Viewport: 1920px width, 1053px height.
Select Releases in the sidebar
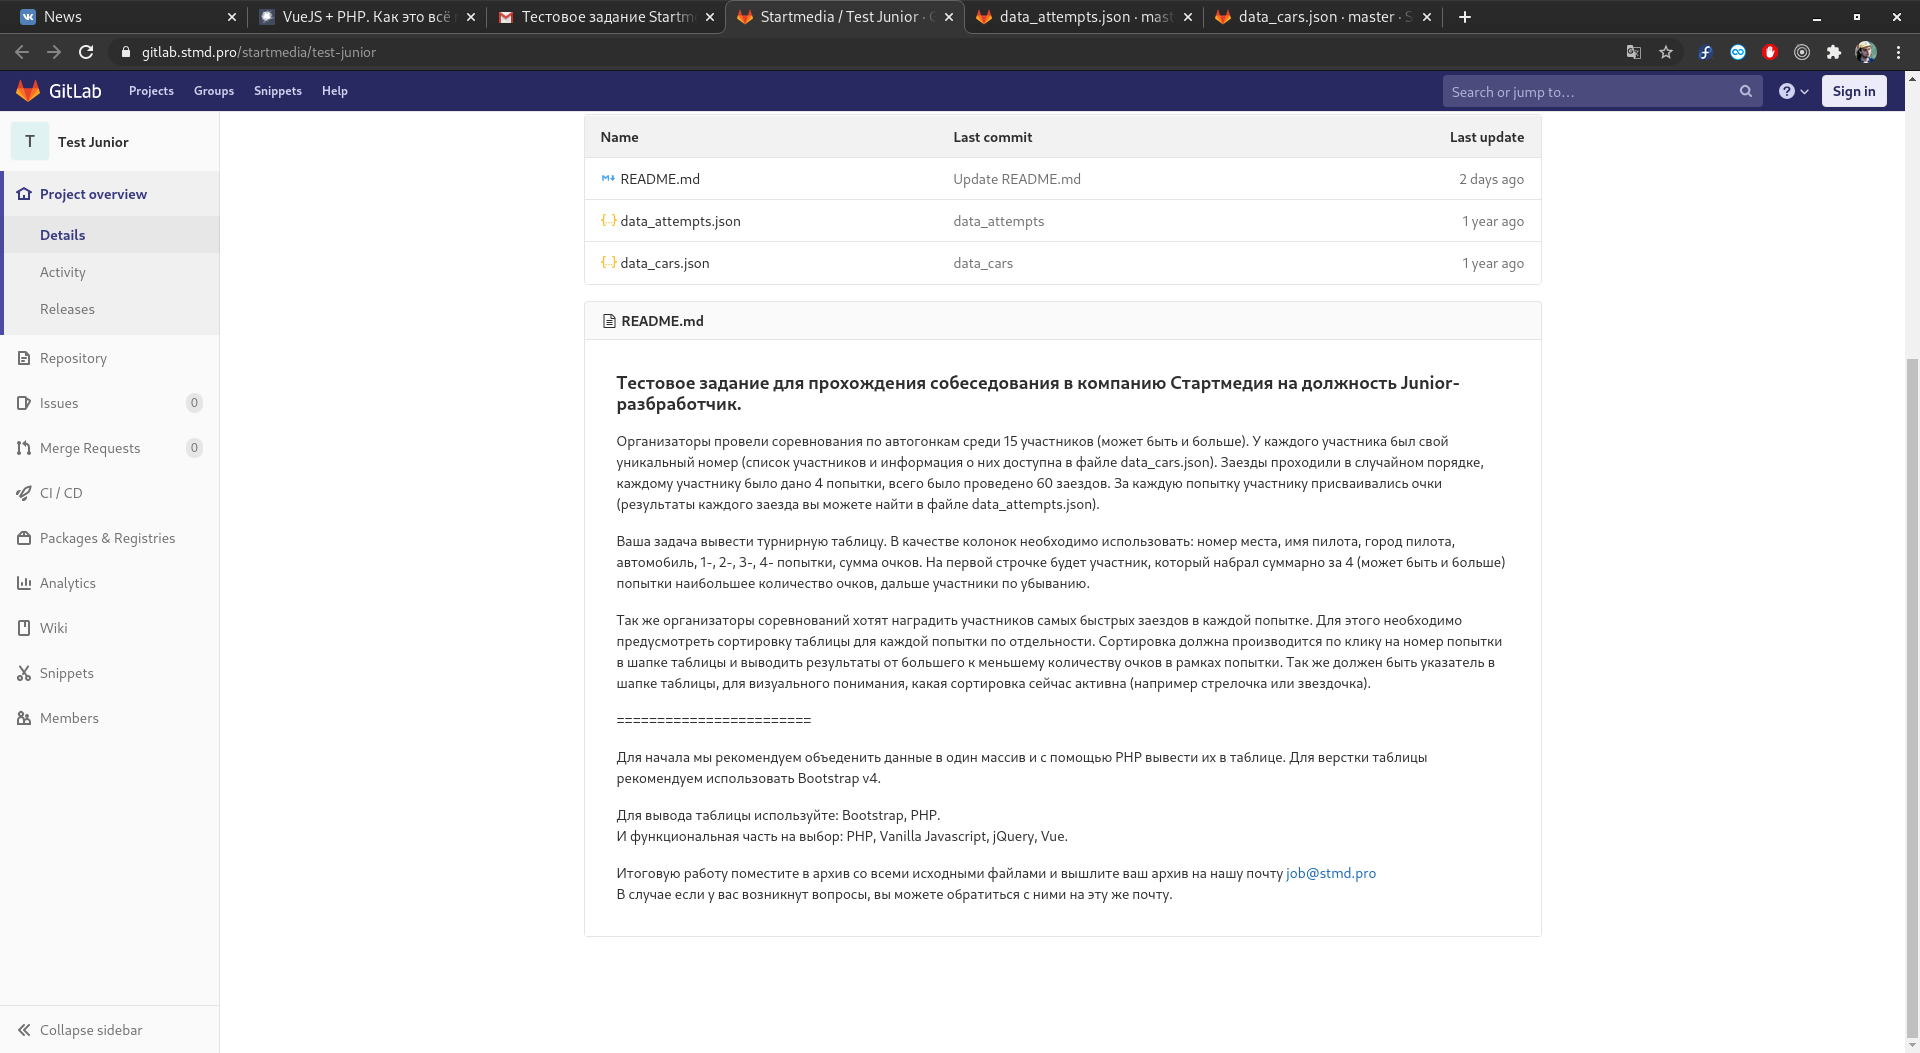point(111,309)
